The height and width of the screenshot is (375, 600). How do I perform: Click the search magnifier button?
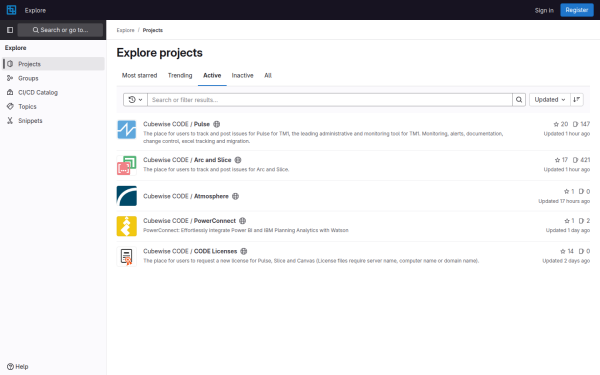pyautogui.click(x=519, y=99)
